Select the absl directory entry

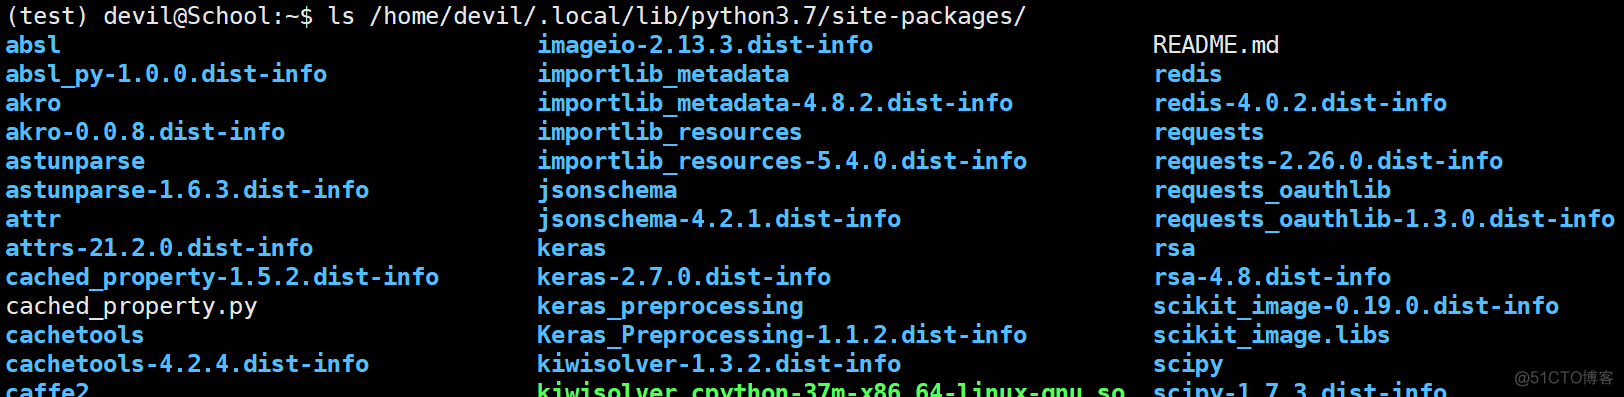tap(33, 45)
